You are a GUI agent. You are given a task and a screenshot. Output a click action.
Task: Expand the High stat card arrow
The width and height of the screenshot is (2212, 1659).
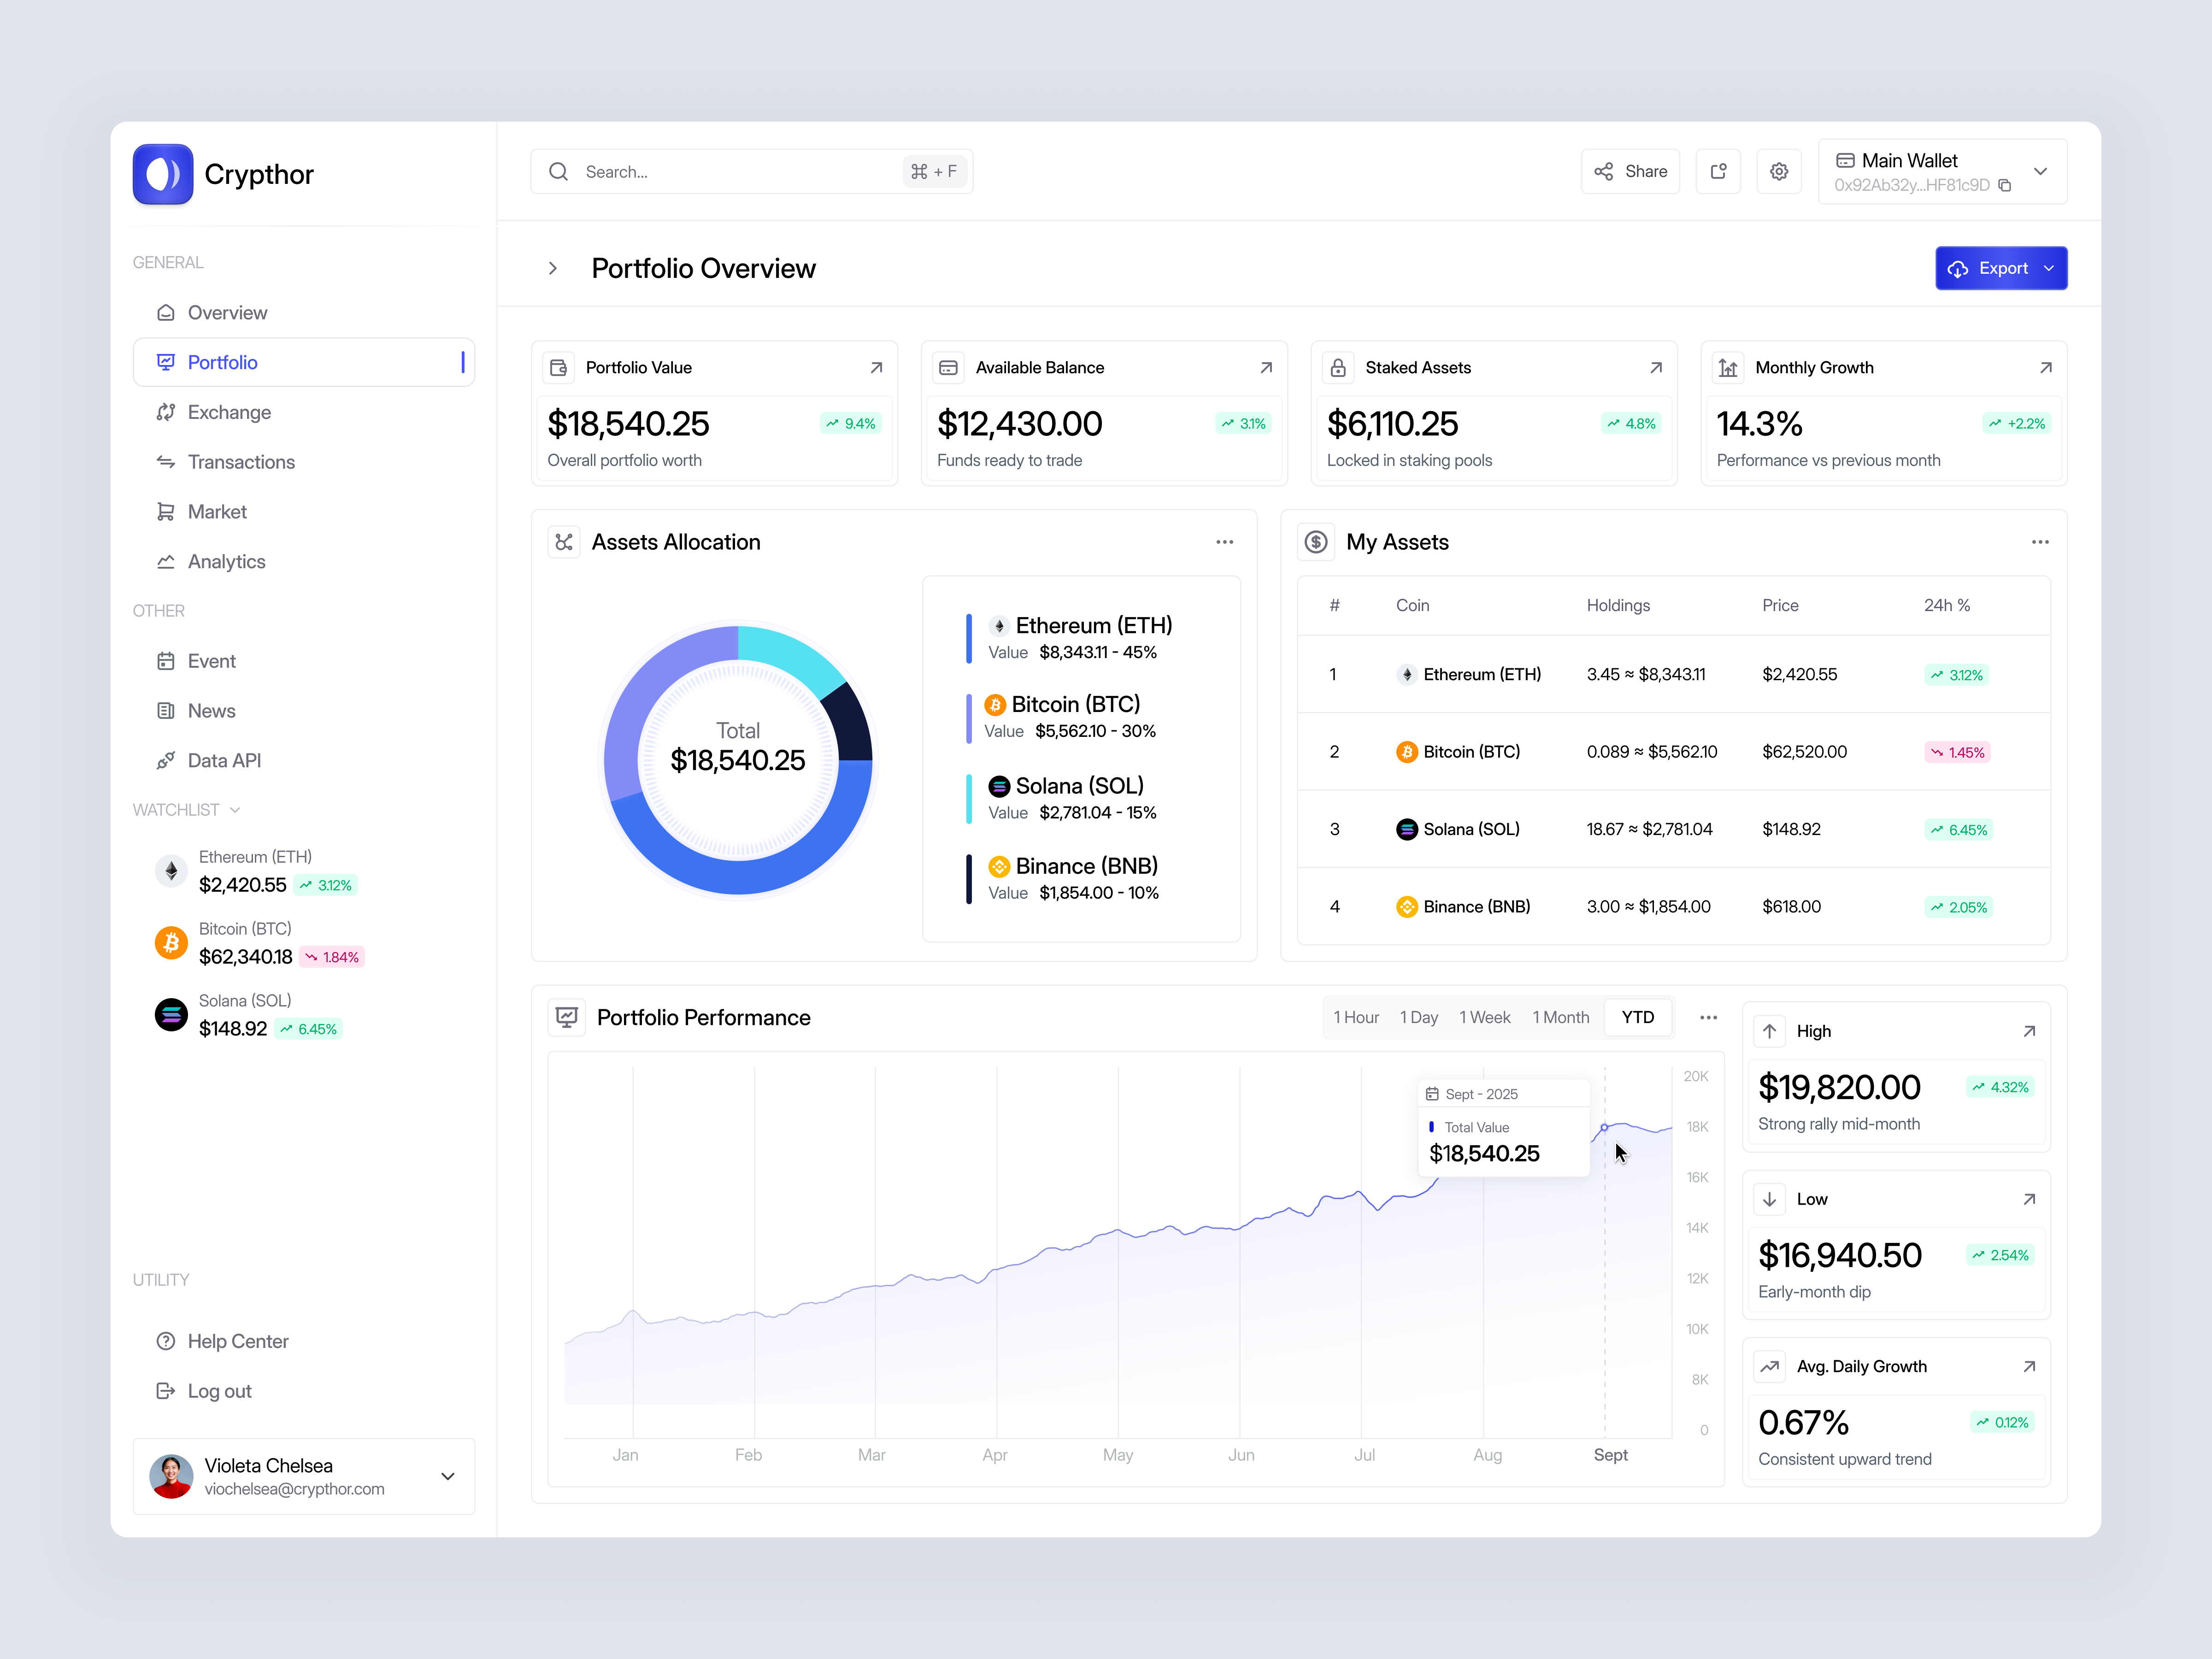click(x=2029, y=1031)
